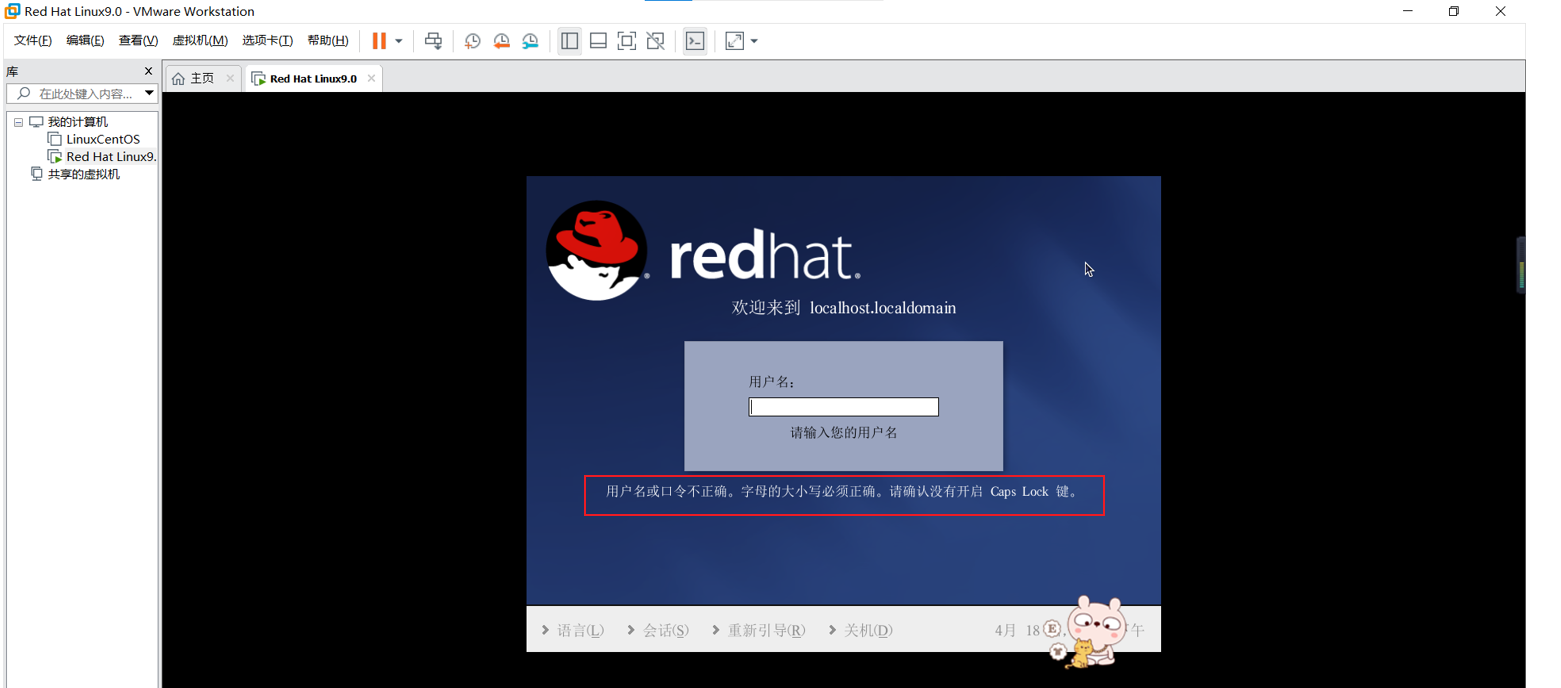Open the suspend button dropdown arrow
1561x688 pixels.
[398, 40]
